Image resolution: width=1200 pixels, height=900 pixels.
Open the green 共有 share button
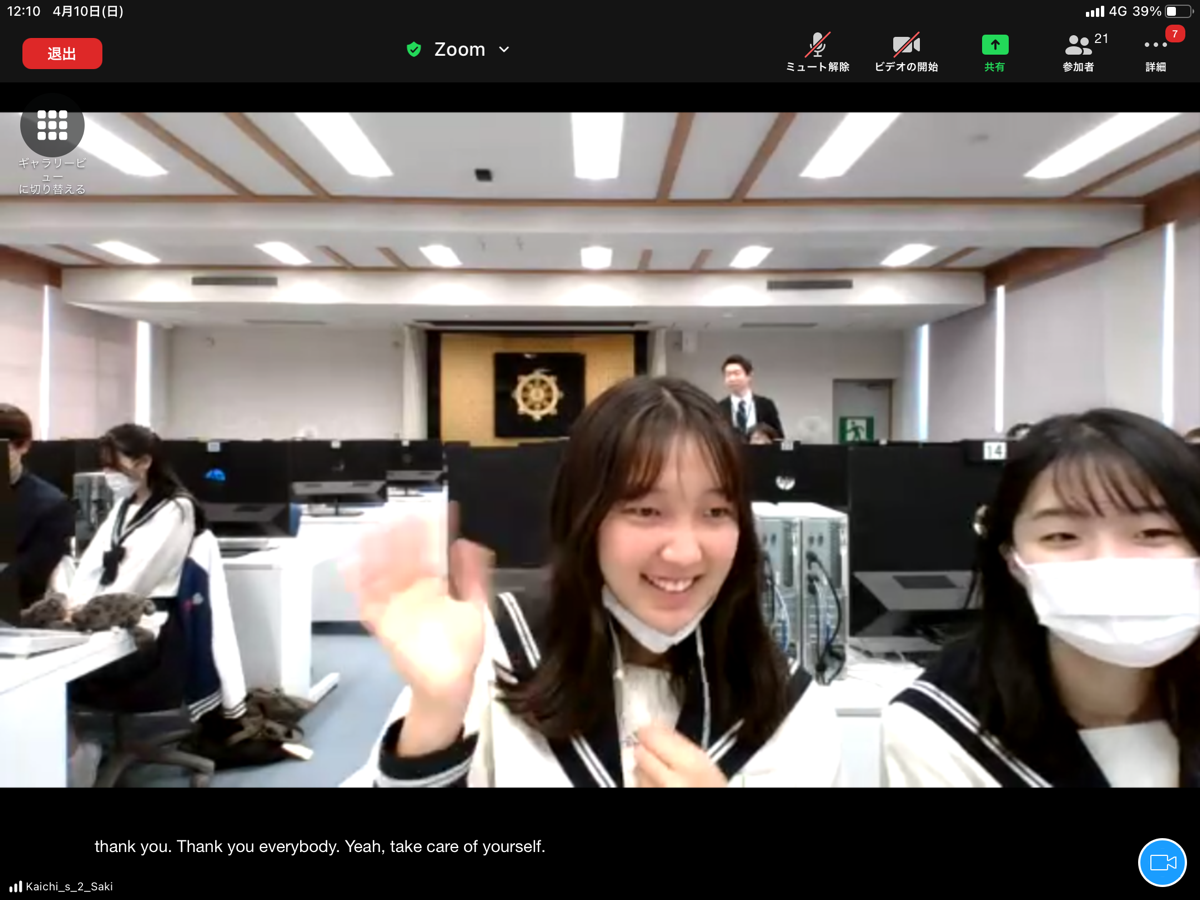994,53
